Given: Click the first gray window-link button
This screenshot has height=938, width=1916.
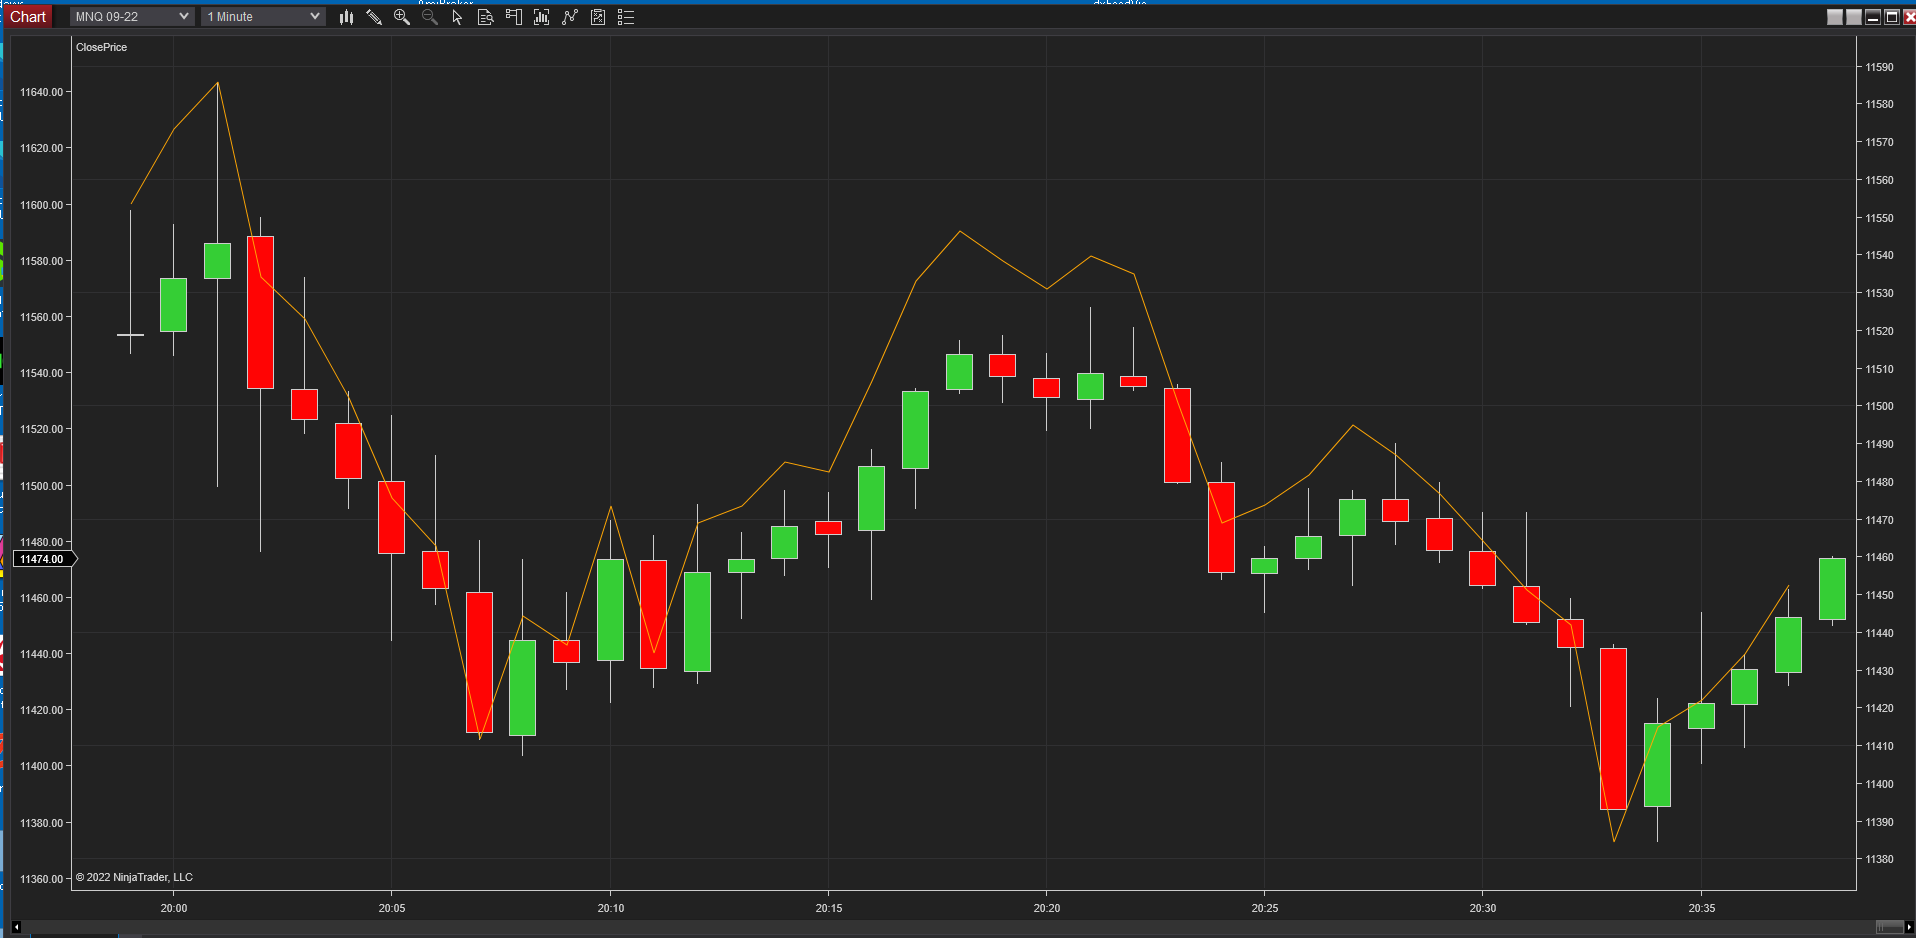Looking at the screenshot, I should pos(1835,17).
